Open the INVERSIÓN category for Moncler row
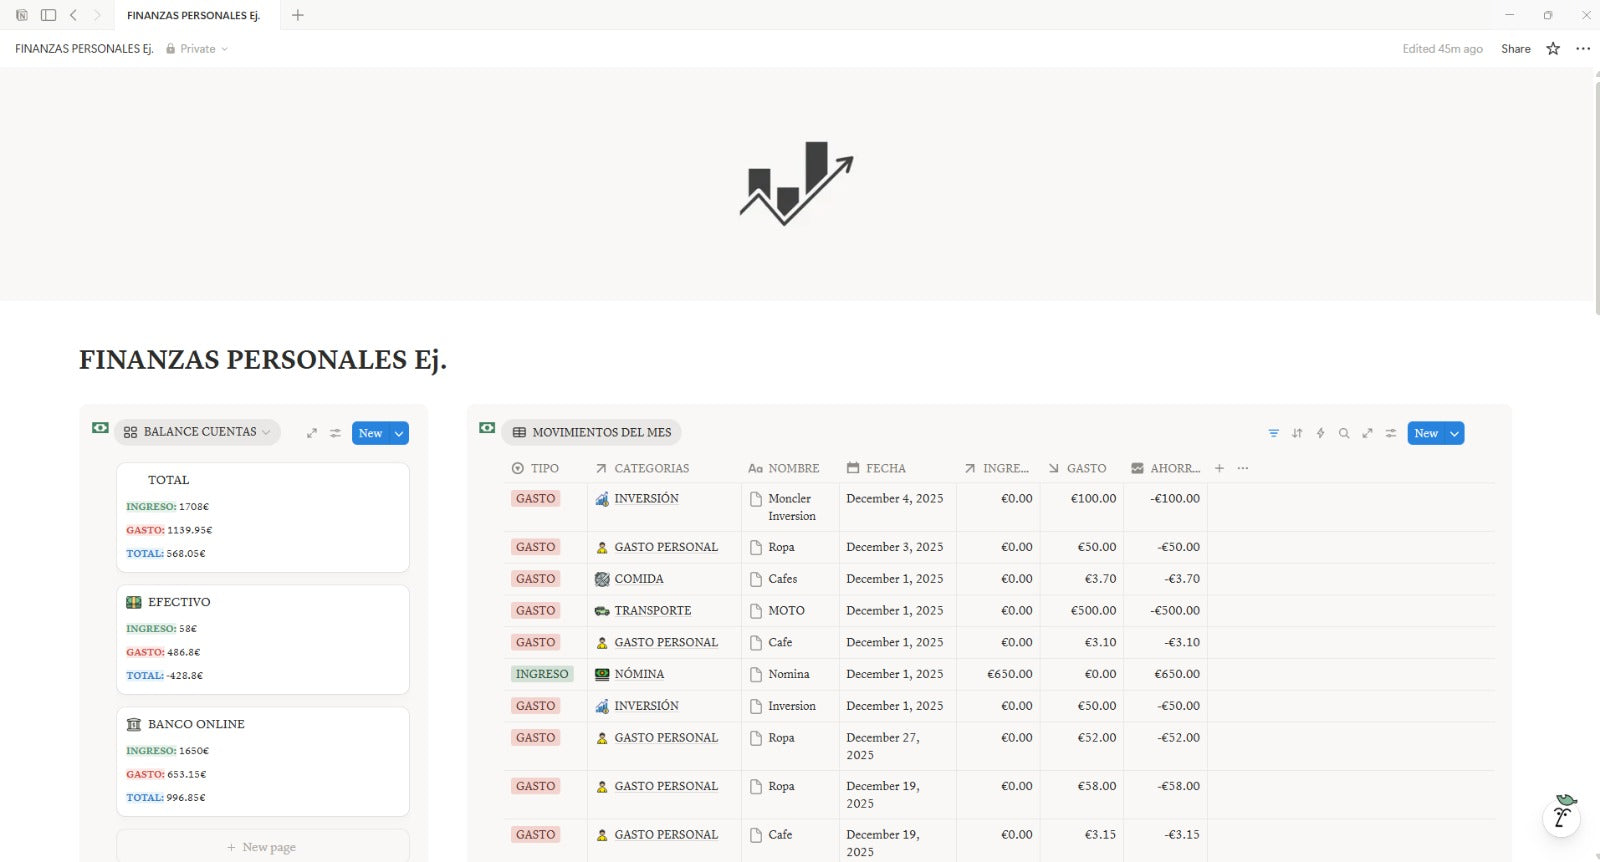Screen dimensions: 1600x862 pyautogui.click(x=646, y=498)
